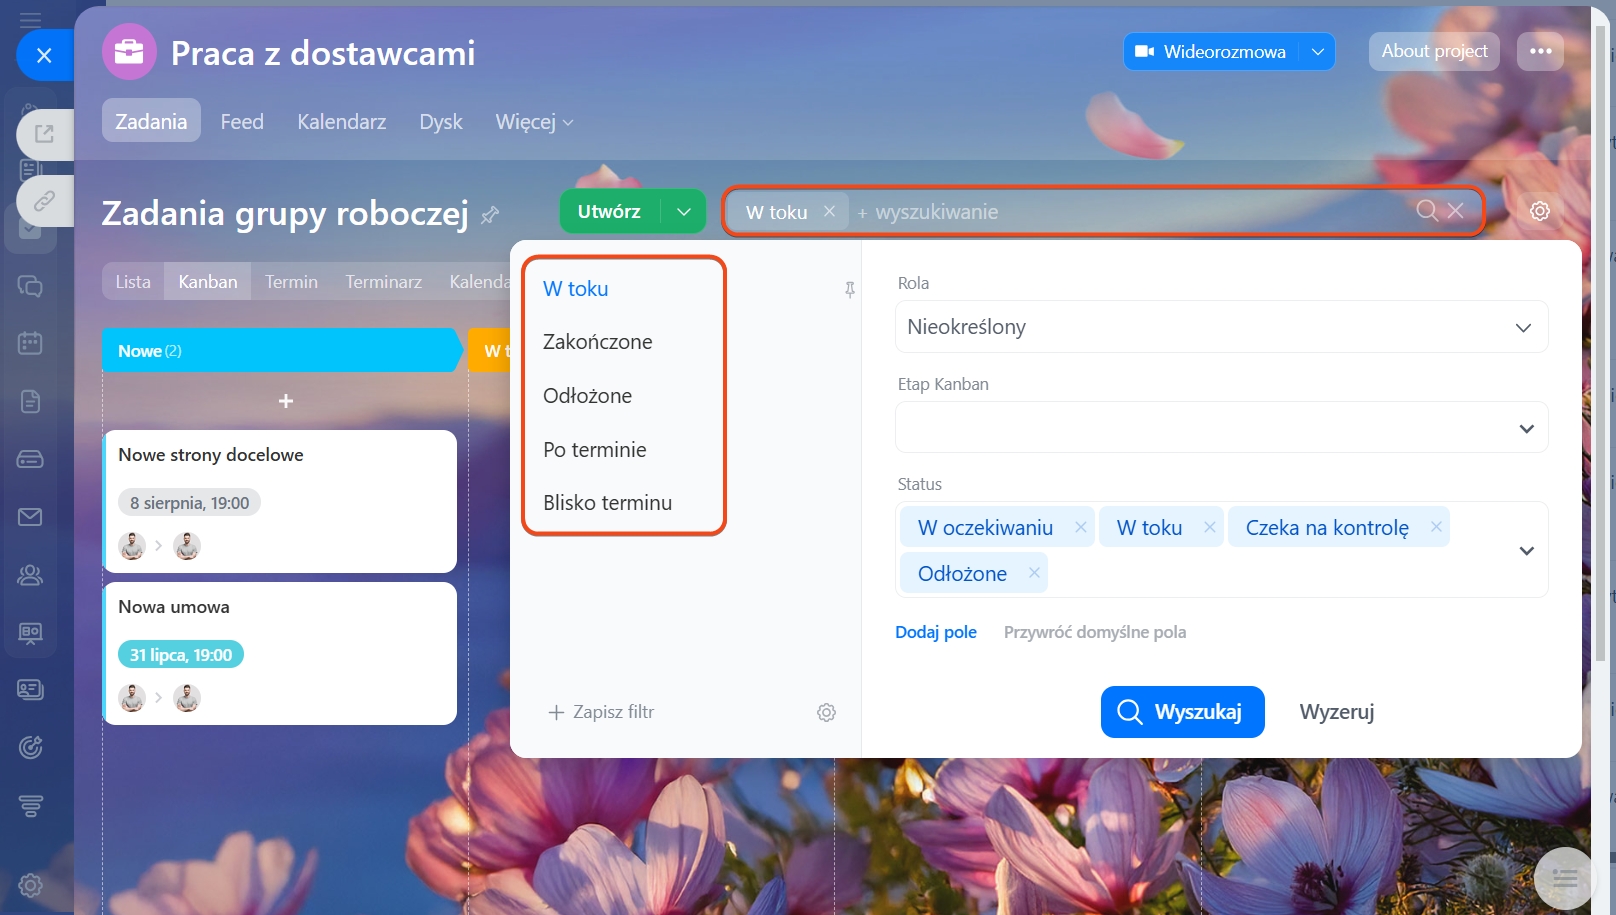
Task: Open the project in a new window icon
Action: [x=44, y=134]
